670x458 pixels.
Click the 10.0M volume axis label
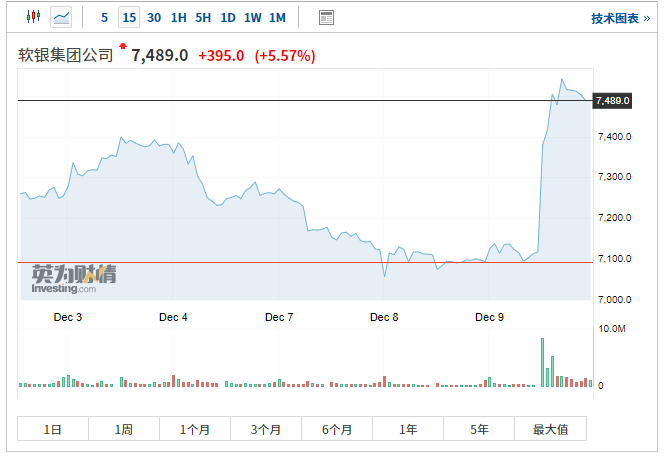click(x=612, y=329)
